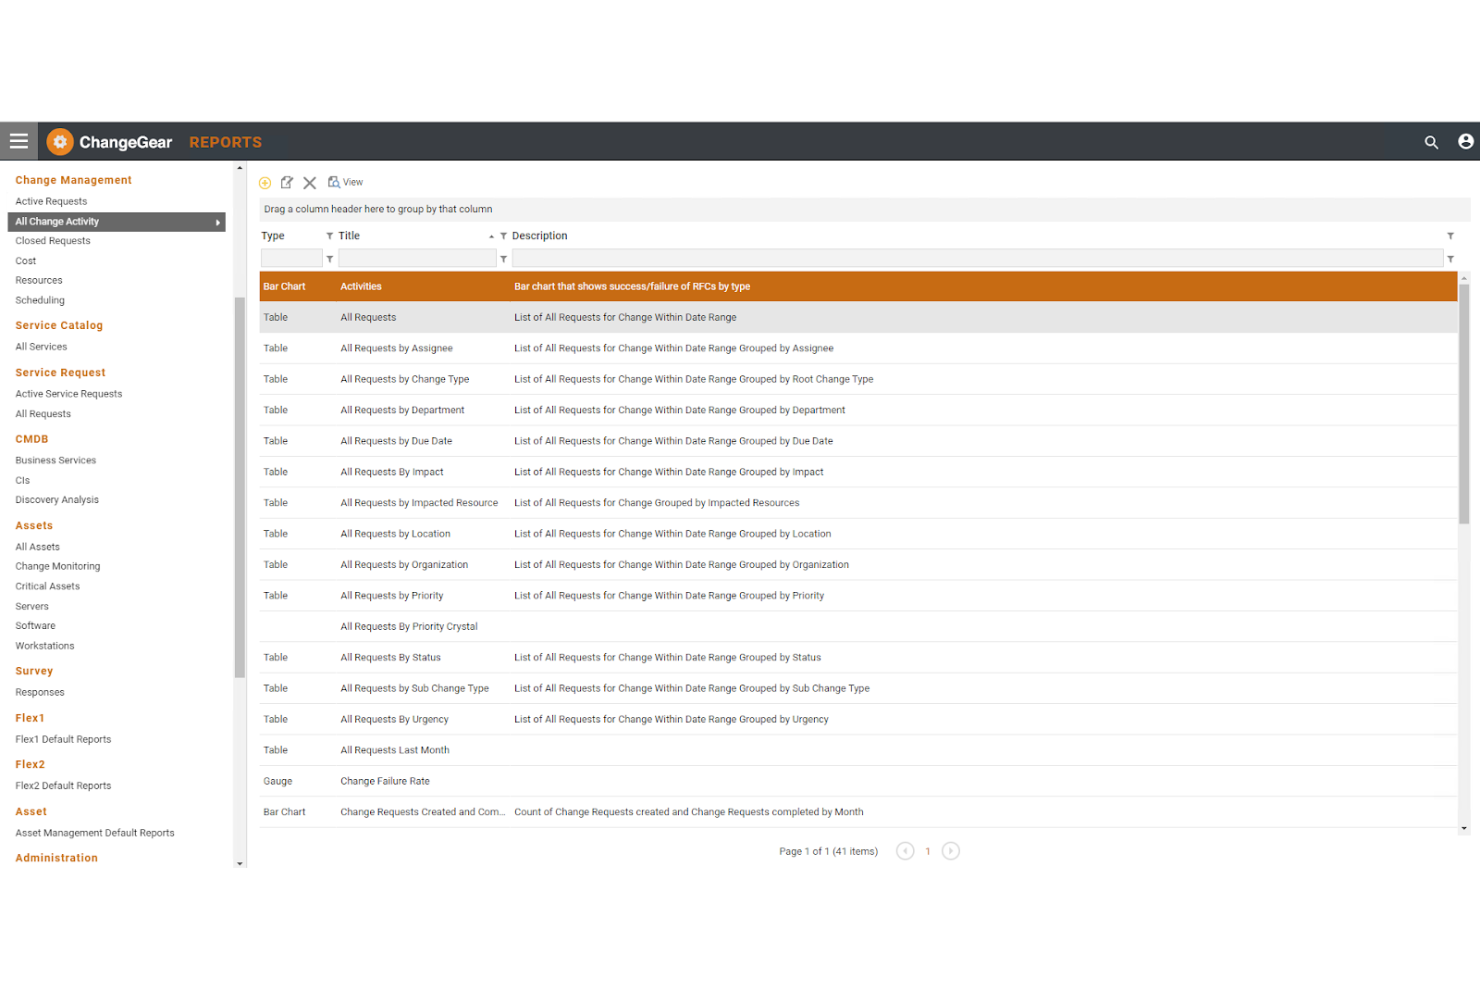
Task: Click the Delete (X) report icon
Action: point(310,182)
